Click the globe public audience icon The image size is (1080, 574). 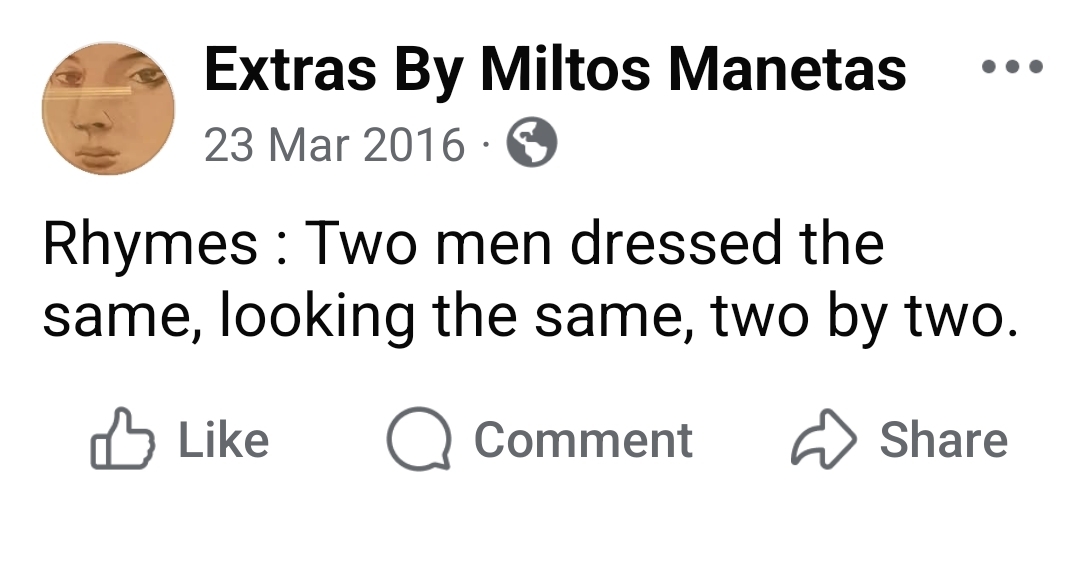click(532, 146)
